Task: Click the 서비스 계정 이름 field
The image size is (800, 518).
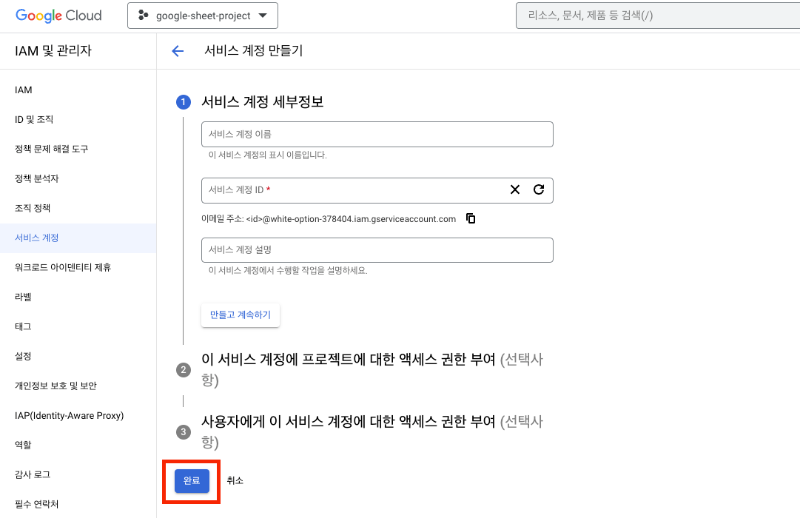Action: [377, 134]
